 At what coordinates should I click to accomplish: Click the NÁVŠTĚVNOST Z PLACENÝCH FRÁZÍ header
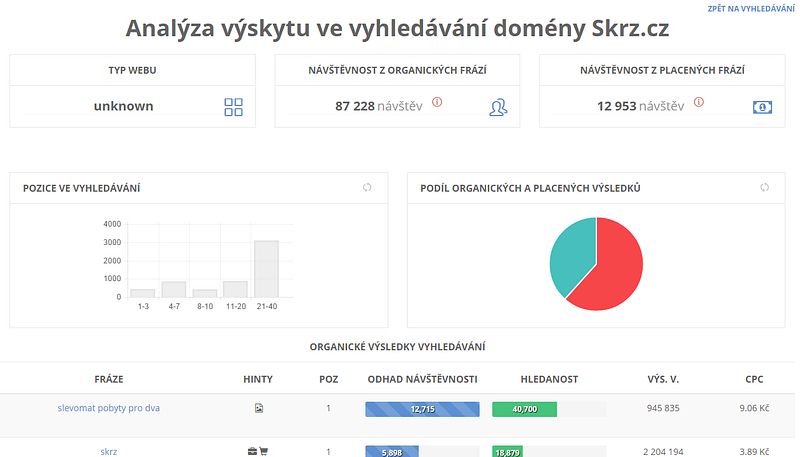662,70
